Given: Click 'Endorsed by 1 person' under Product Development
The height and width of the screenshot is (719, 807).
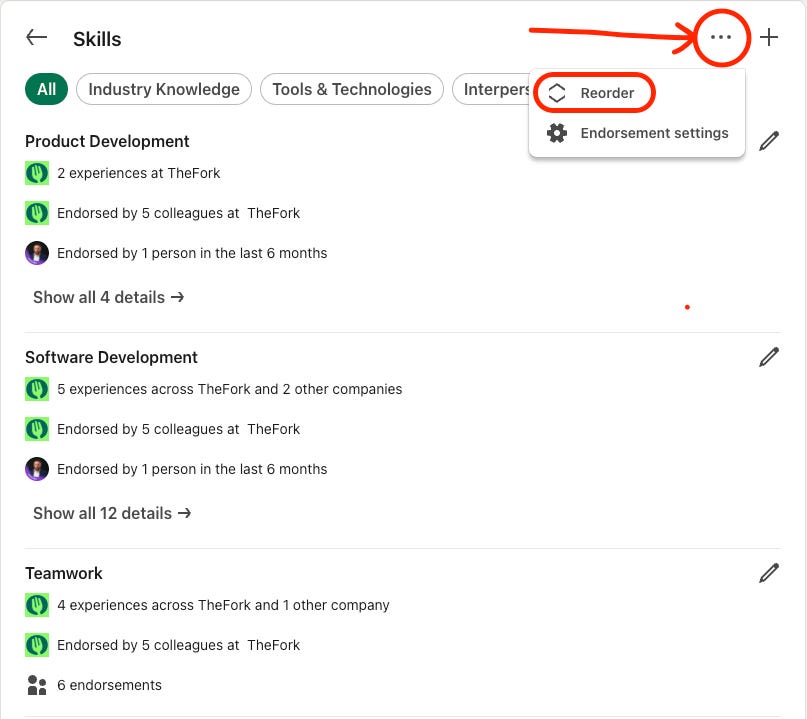Looking at the screenshot, I should (x=192, y=253).
